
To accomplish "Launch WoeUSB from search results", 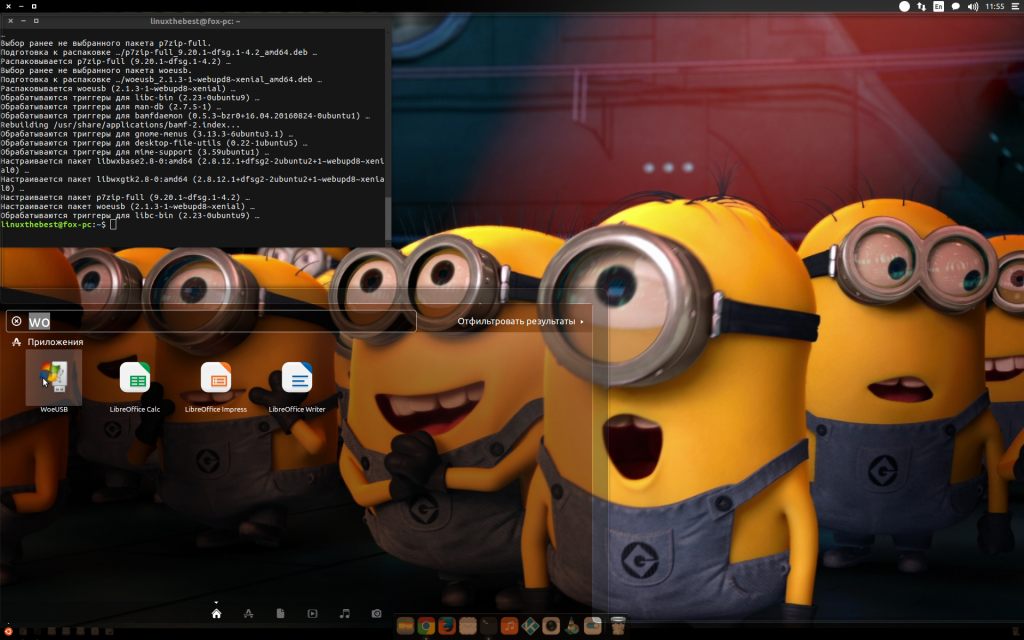I will point(53,380).
